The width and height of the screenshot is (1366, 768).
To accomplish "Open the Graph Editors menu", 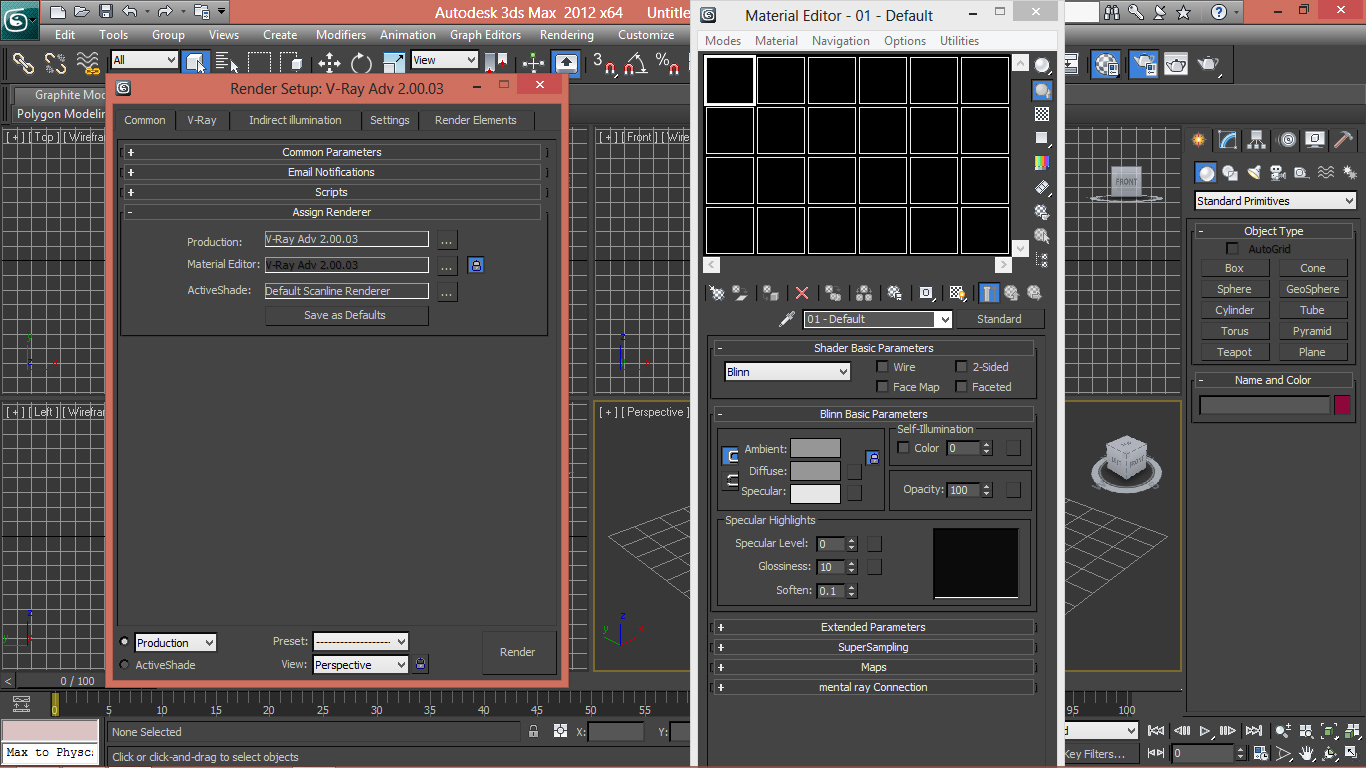I will tap(485, 35).
